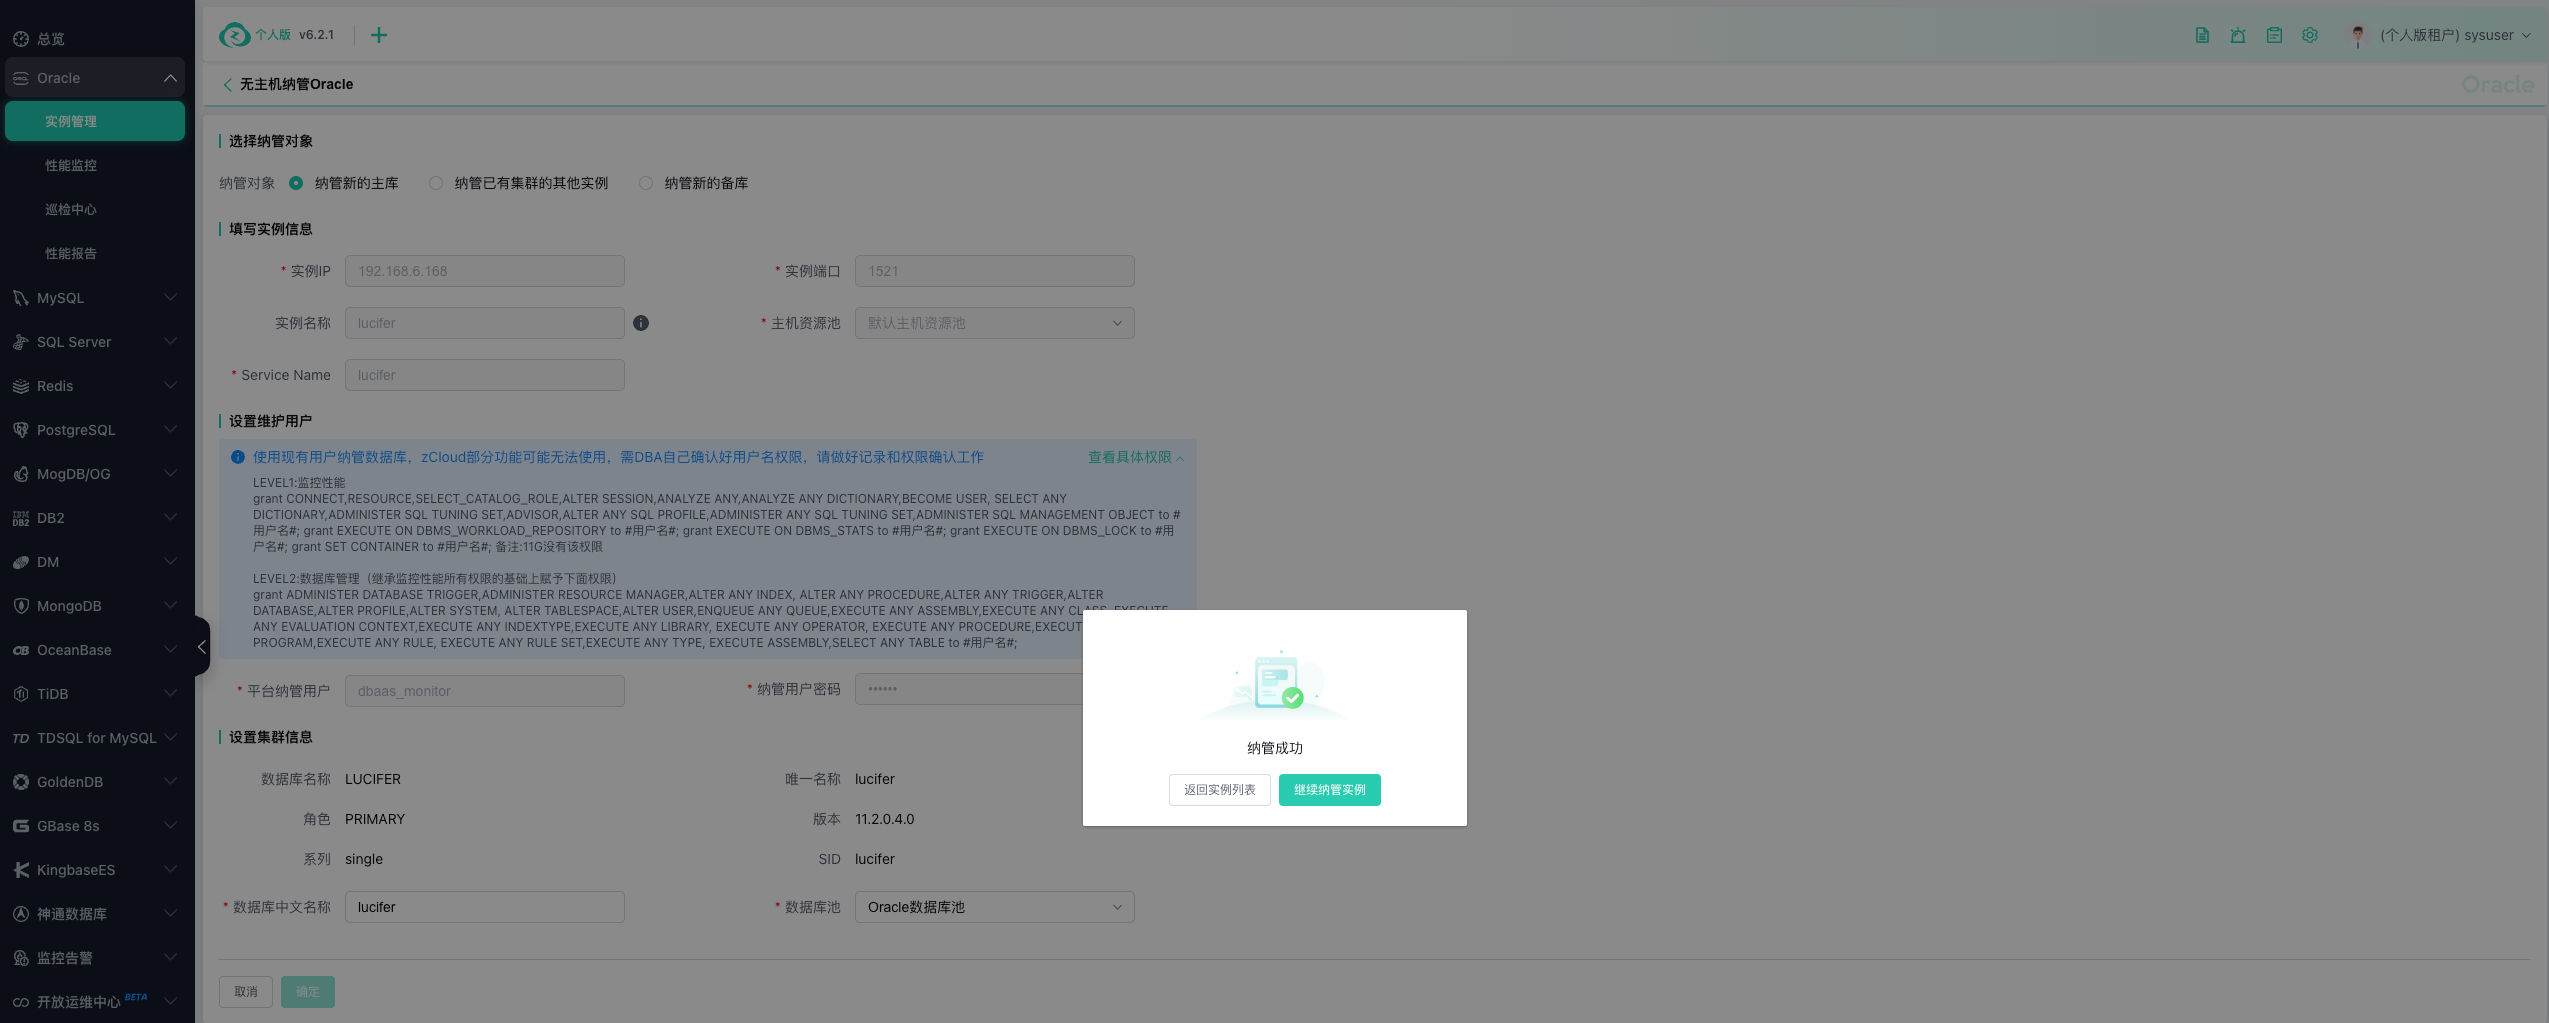Click the 实例IP input field
Image resolution: width=2549 pixels, height=1023 pixels.
[485, 271]
